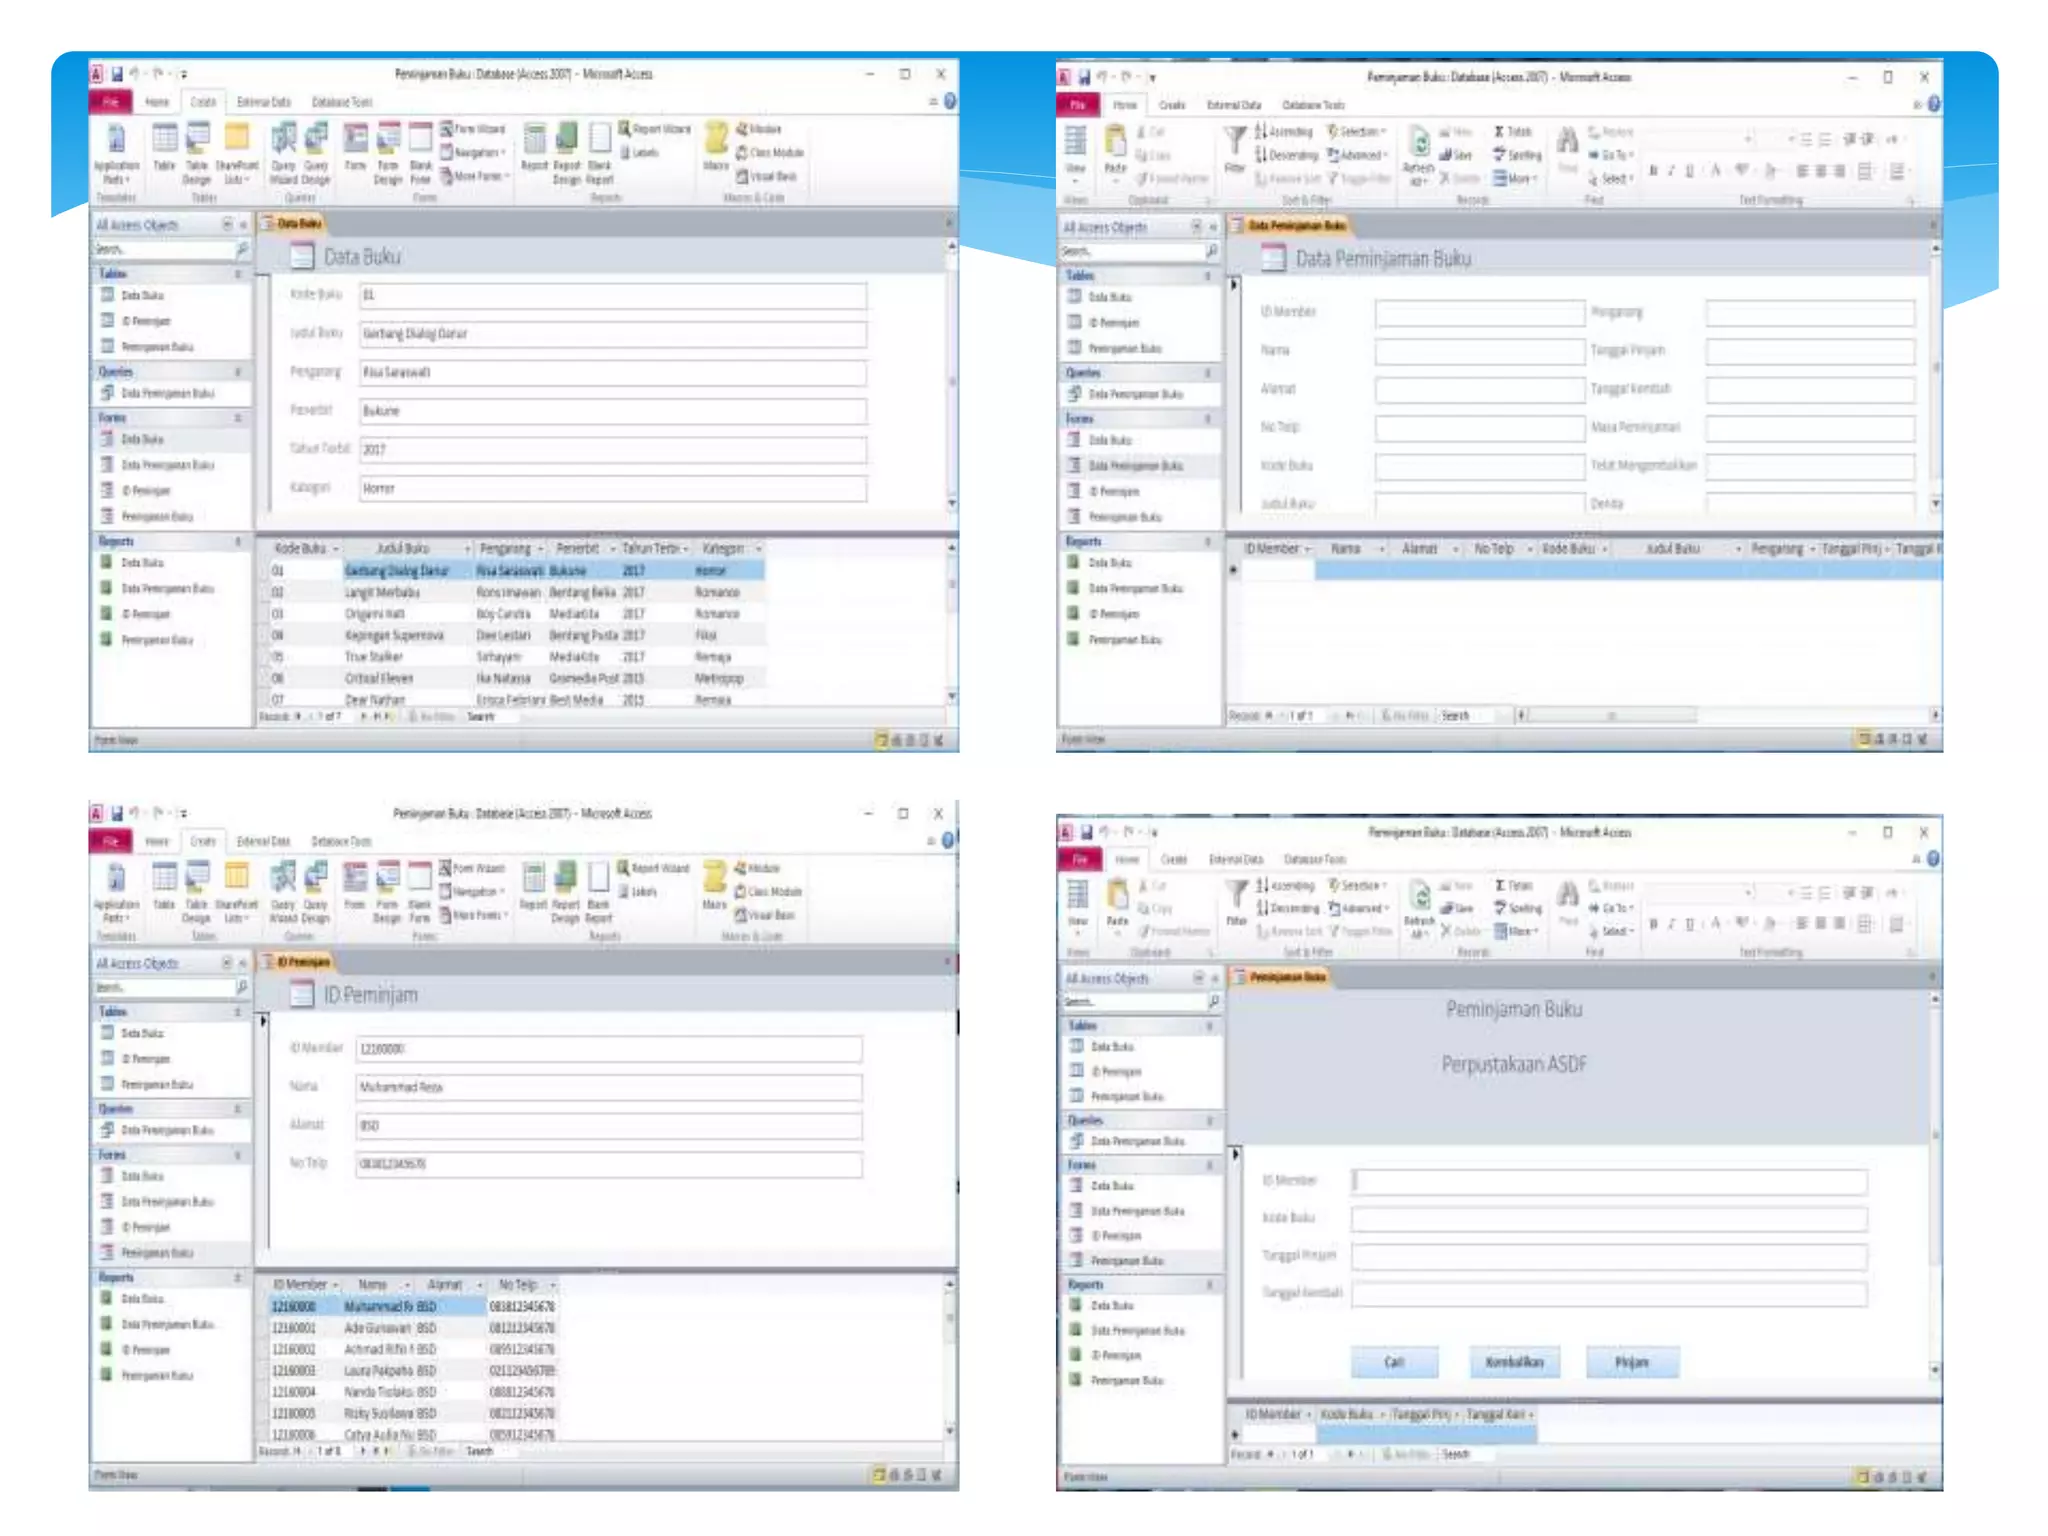Screen dimensions: 2048x1536
Task: Open Database Tools tab in Perpustakaan ASDF window
Action: tap(1315, 859)
